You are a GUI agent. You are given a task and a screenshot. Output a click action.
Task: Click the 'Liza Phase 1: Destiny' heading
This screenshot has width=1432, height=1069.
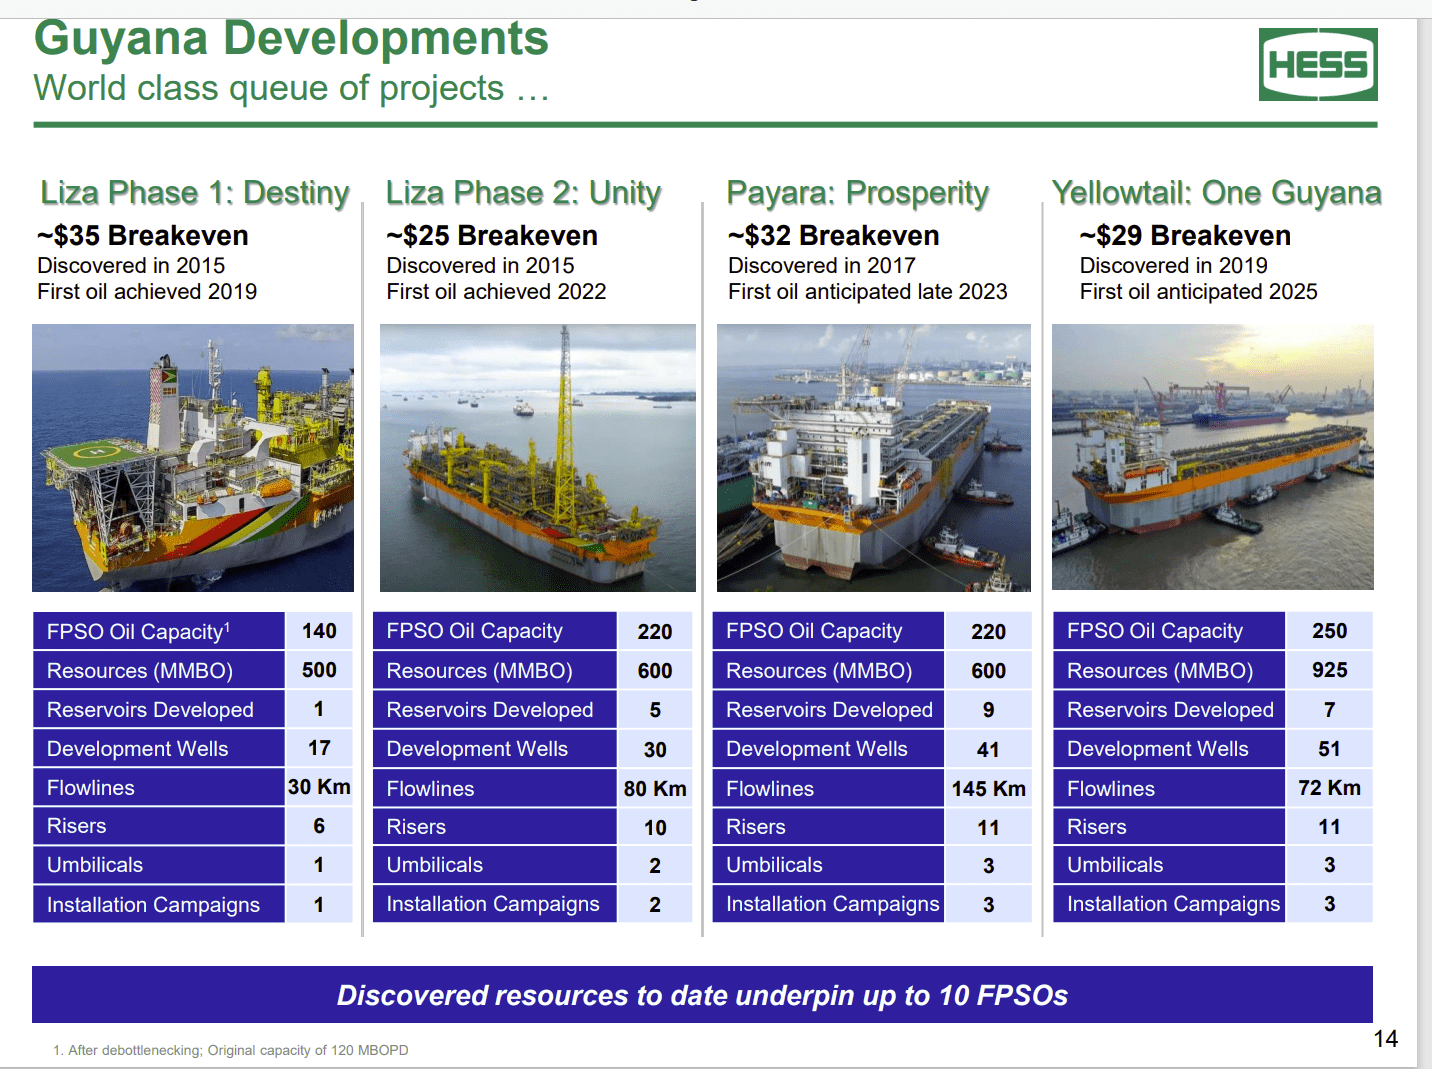(195, 192)
